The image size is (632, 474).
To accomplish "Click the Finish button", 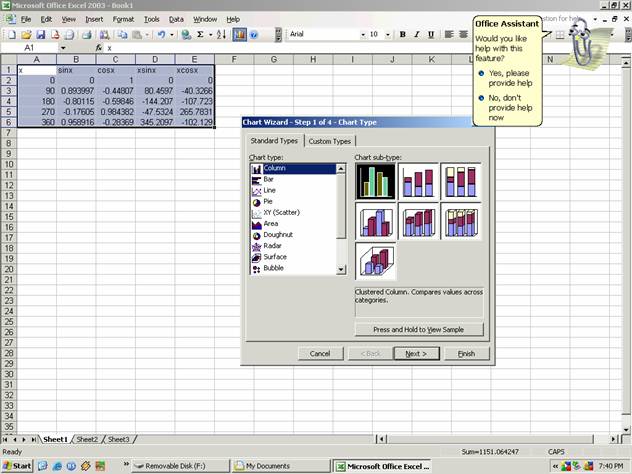I will click(466, 353).
